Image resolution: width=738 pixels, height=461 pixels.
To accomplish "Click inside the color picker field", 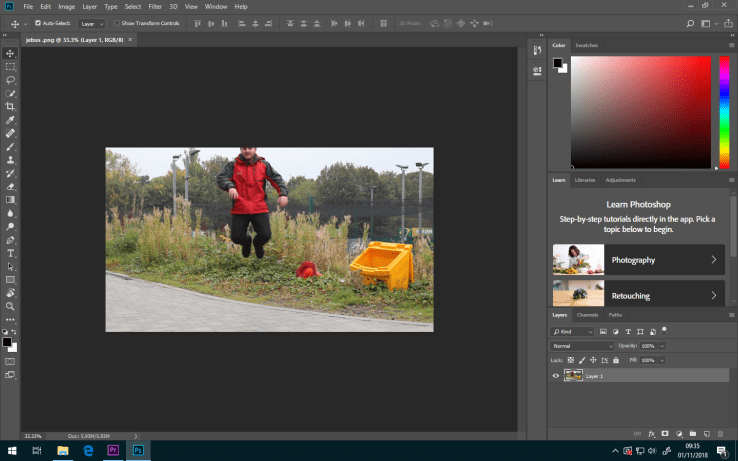I will [640, 110].
